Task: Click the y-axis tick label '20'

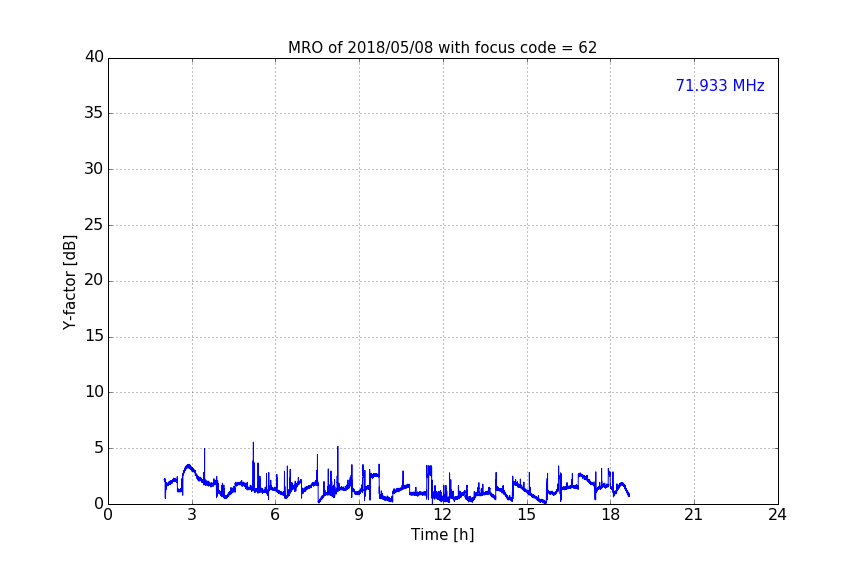Action: point(94,280)
